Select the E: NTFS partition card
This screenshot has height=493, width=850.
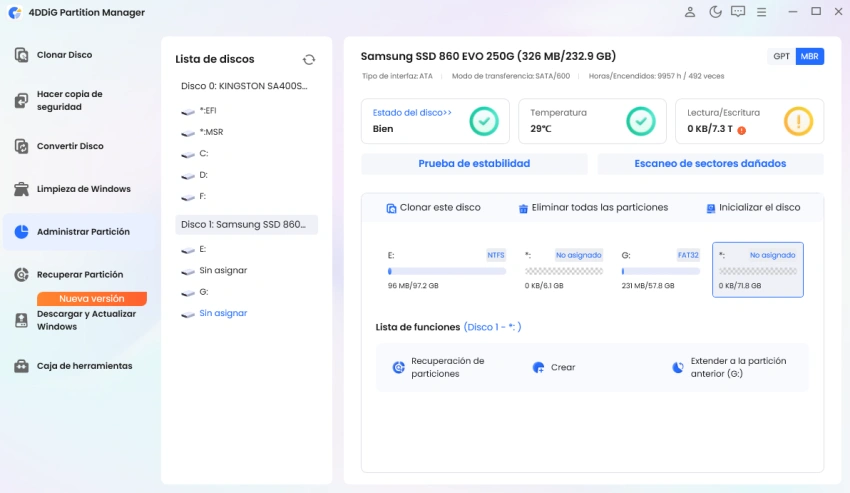[x=447, y=270]
